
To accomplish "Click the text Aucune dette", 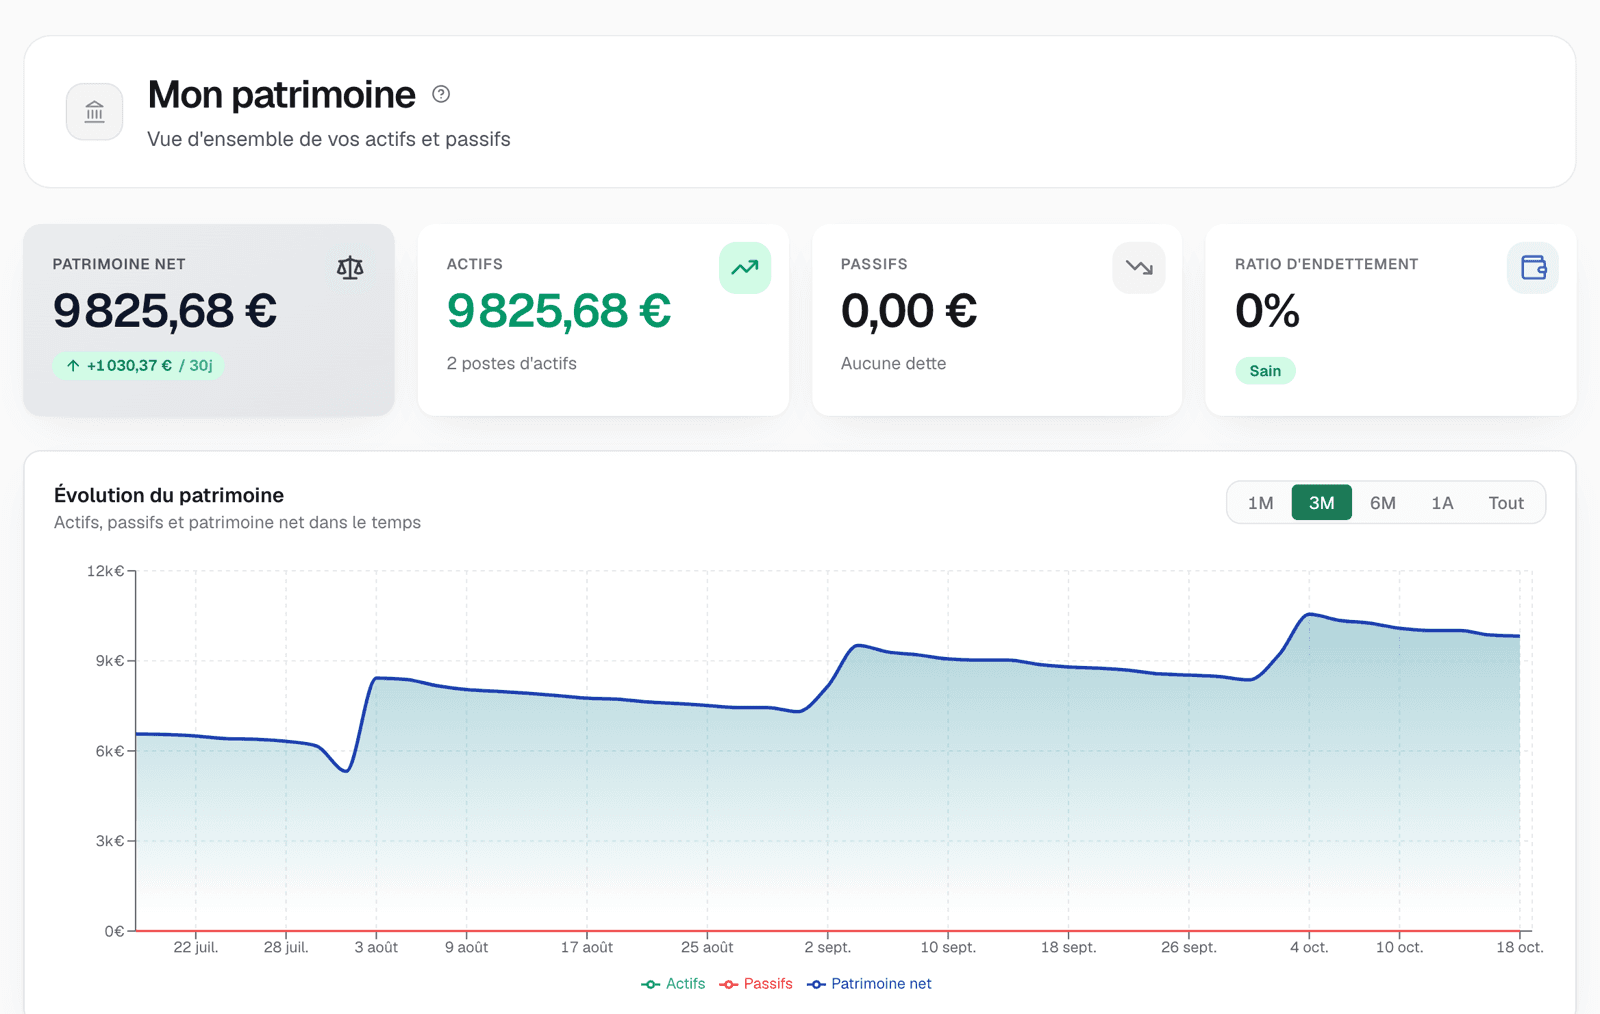I will (x=893, y=364).
